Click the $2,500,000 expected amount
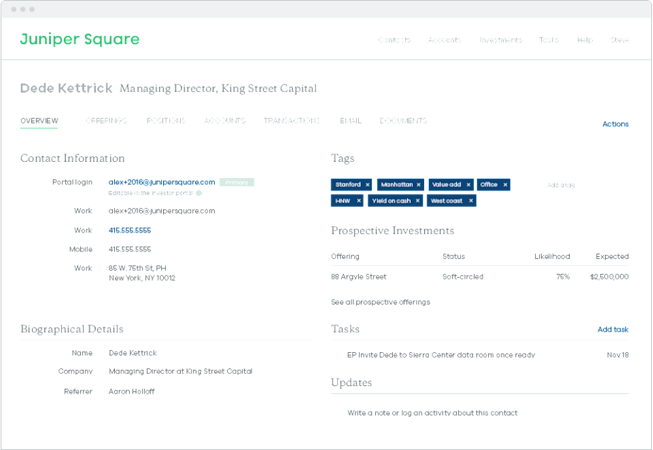 (609, 277)
